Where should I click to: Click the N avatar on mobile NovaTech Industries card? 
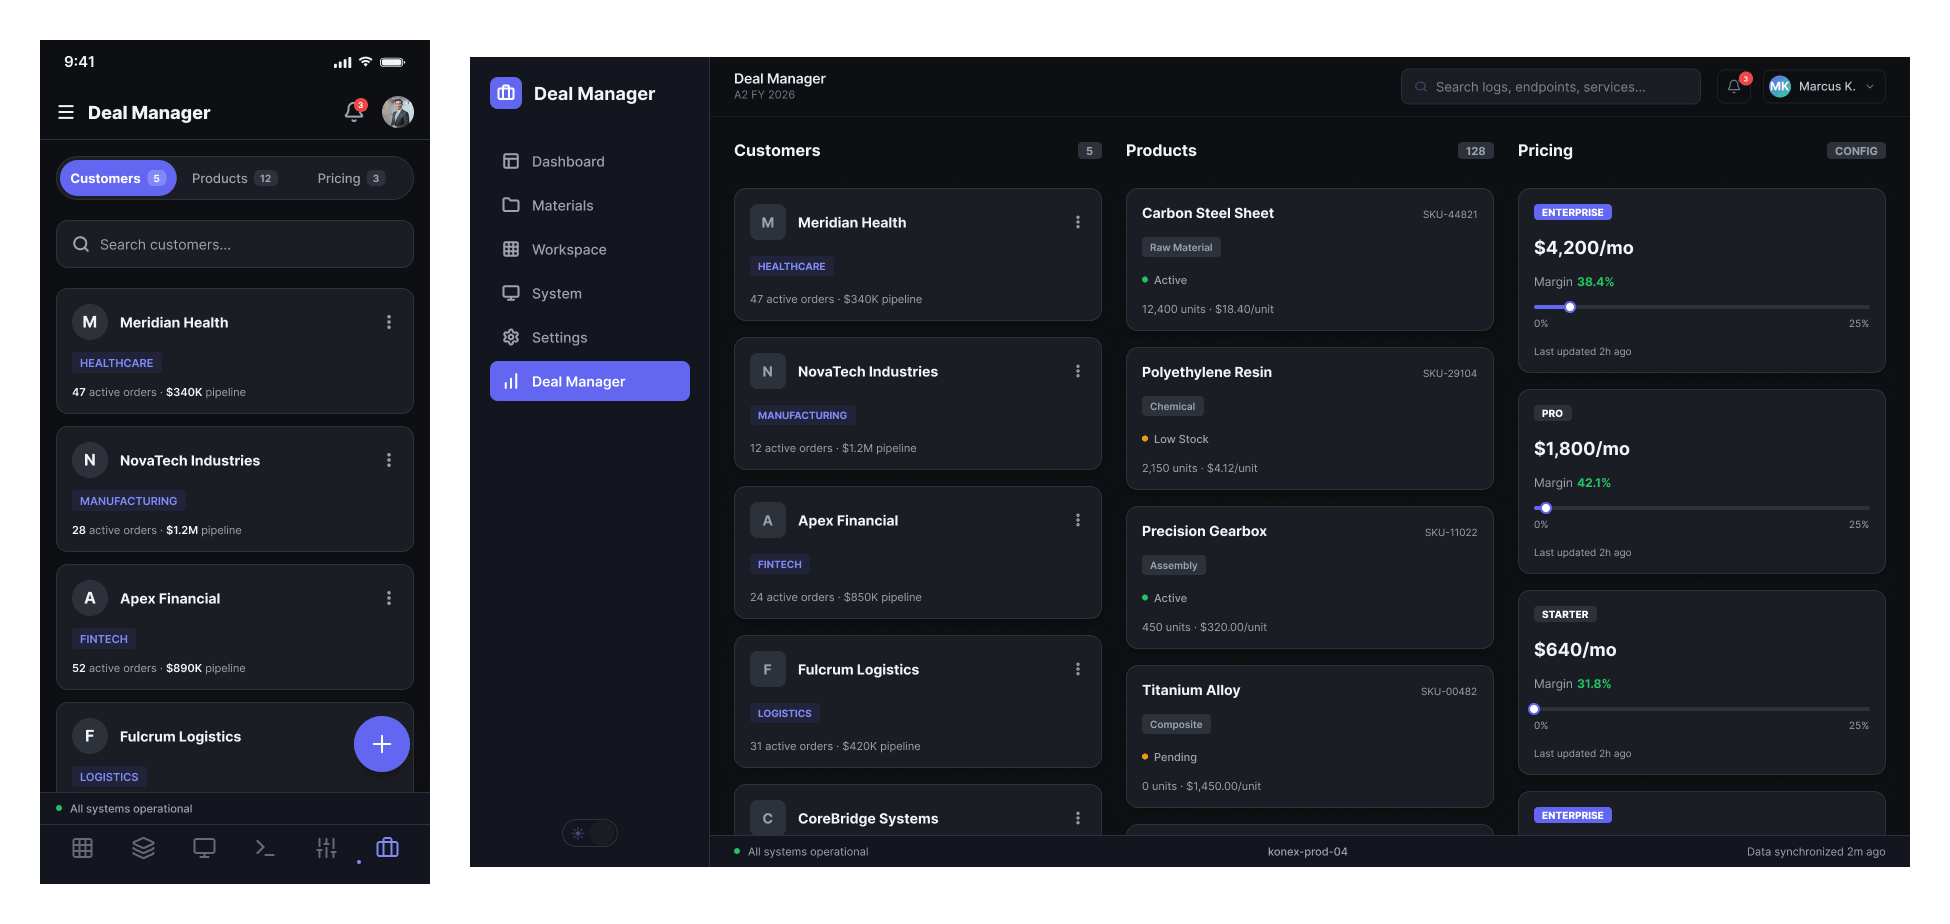tap(90, 460)
